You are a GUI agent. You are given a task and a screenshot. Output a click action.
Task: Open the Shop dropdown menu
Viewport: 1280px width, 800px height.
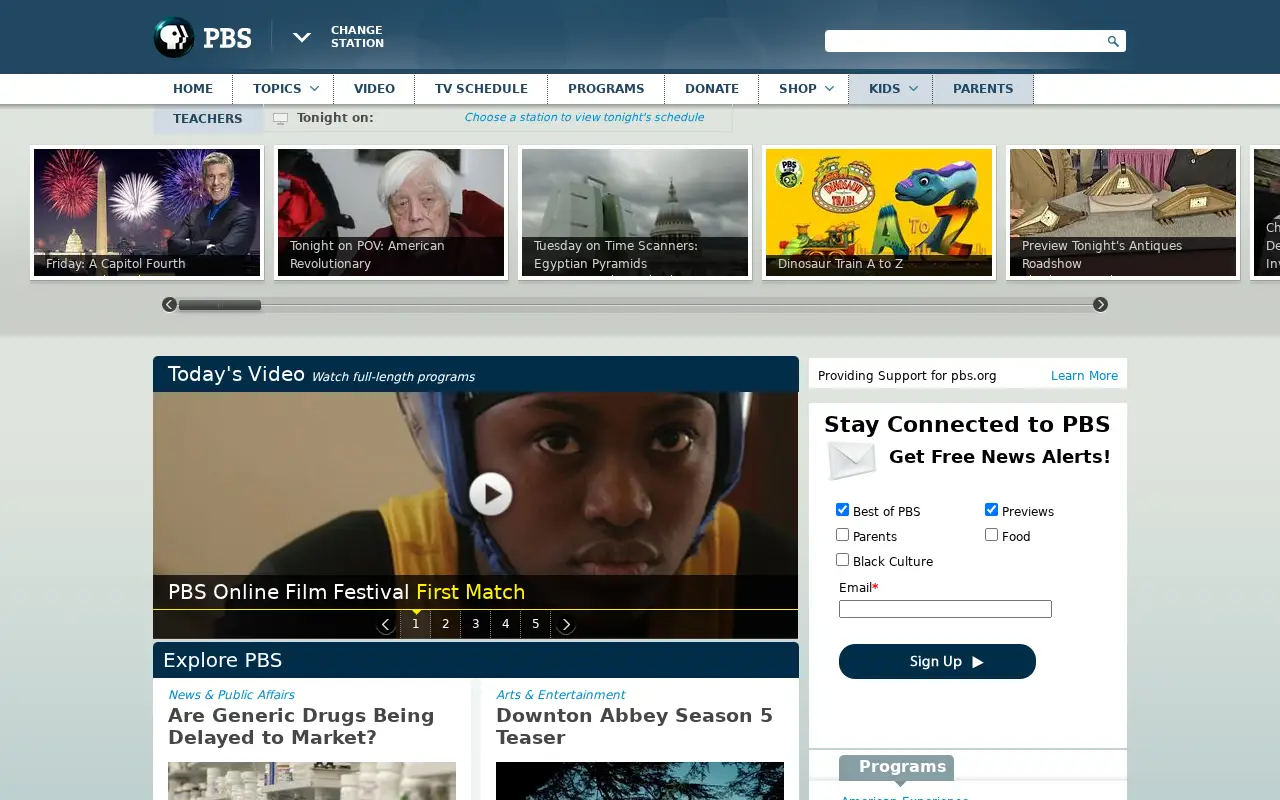[x=805, y=89]
